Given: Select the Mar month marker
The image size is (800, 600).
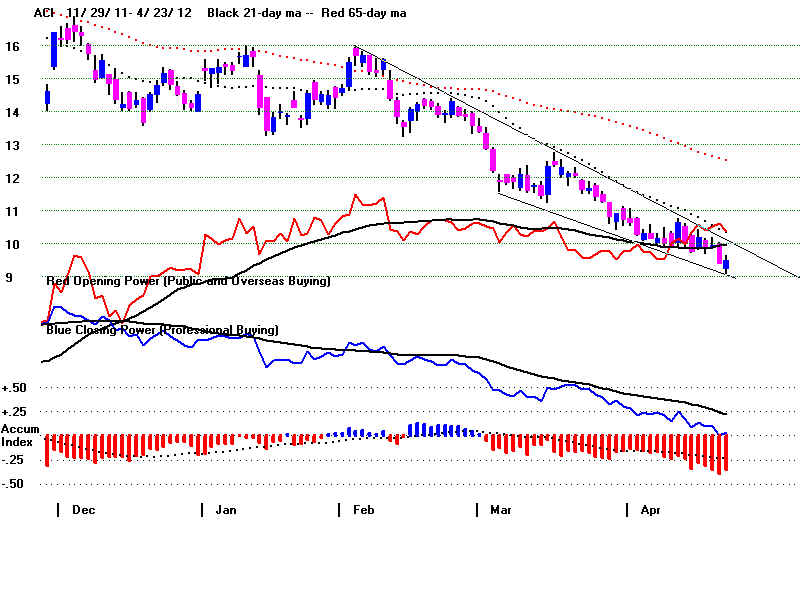Looking at the screenshot, I should pos(502,510).
